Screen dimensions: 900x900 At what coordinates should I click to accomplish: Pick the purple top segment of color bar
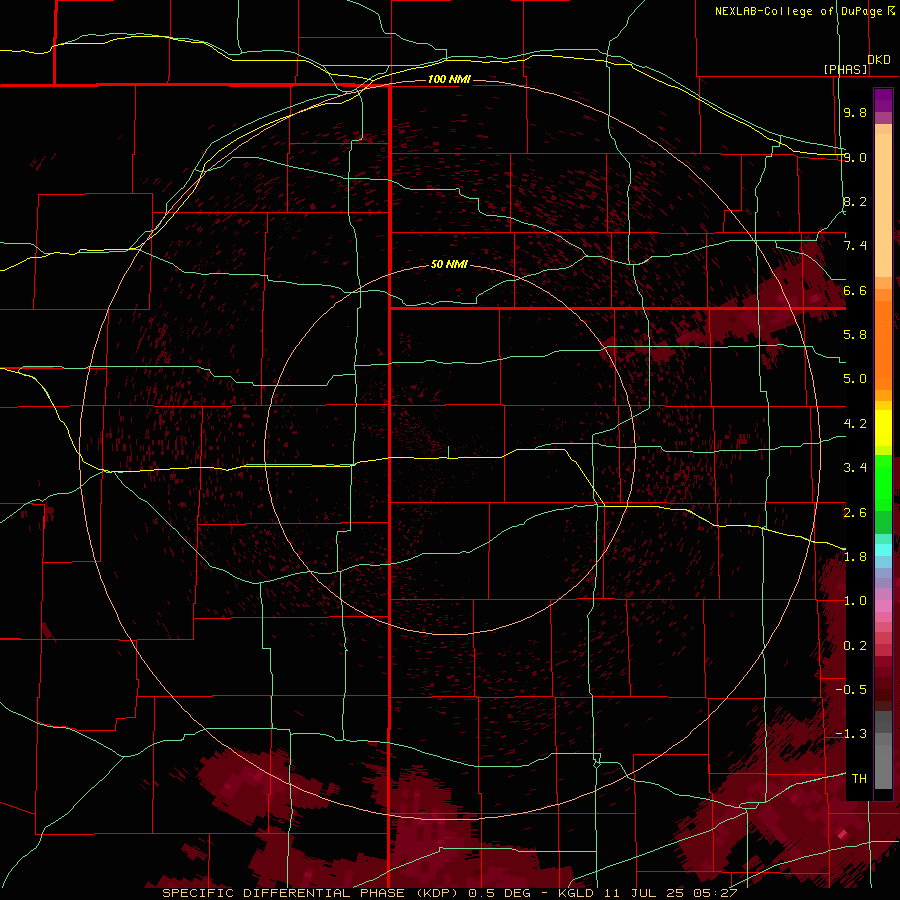tap(883, 100)
